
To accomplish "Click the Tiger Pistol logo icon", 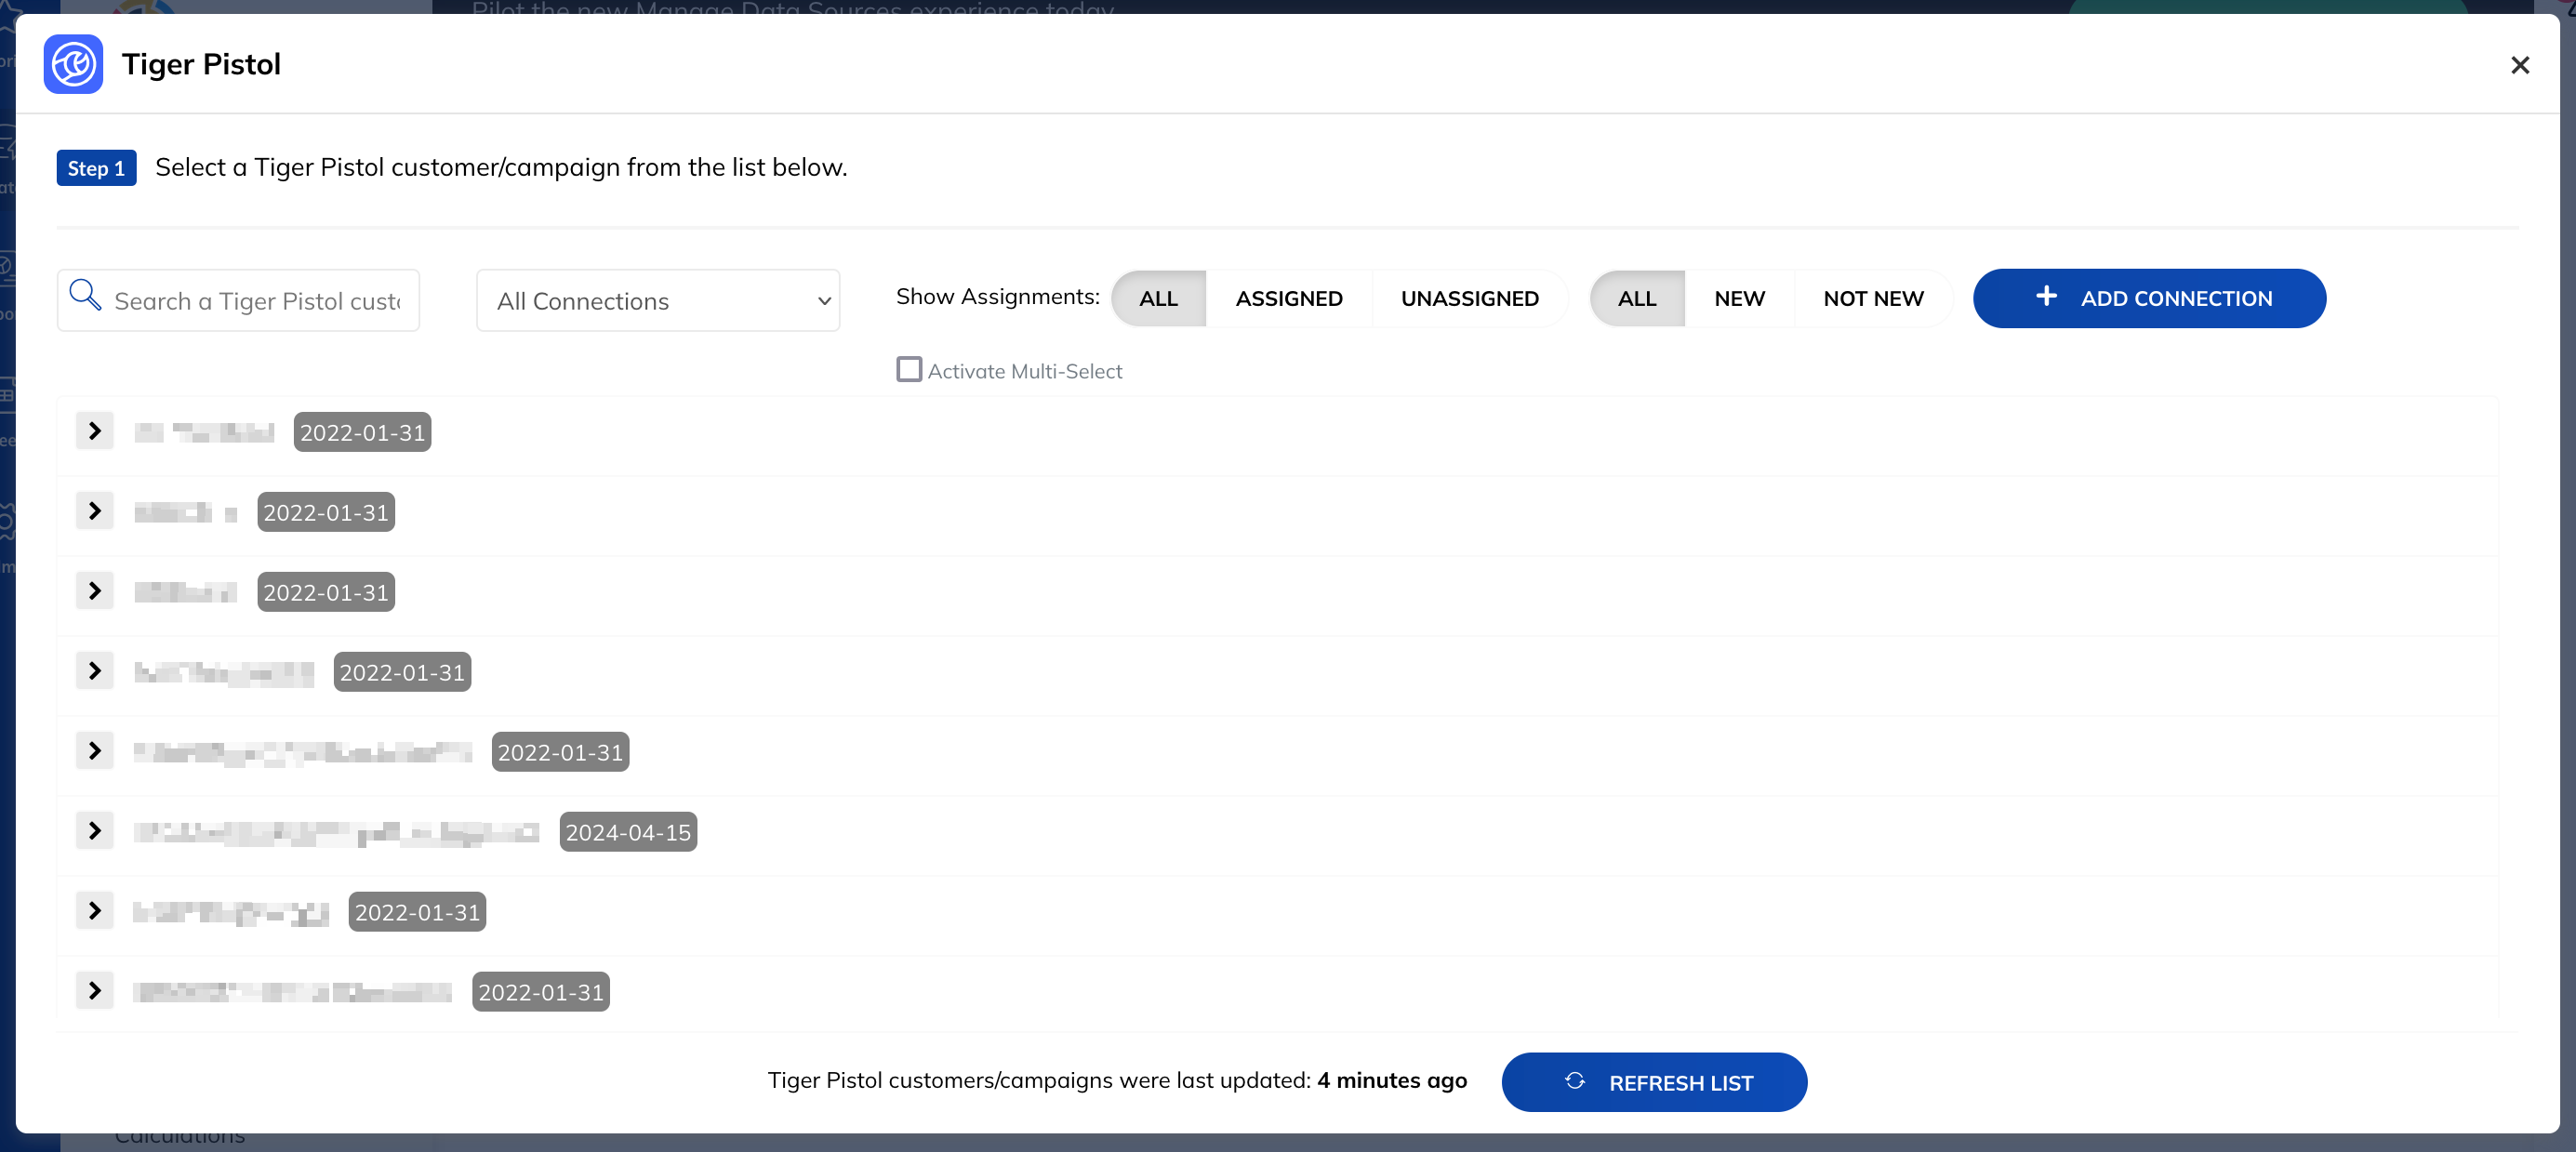I will pyautogui.click(x=73, y=64).
